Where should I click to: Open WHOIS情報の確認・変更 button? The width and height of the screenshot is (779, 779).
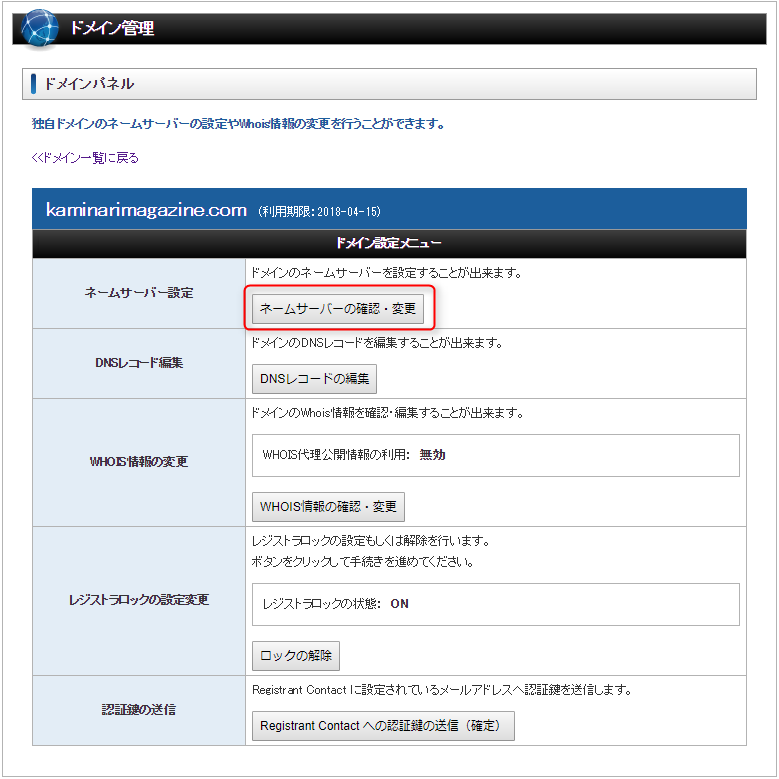[328, 506]
